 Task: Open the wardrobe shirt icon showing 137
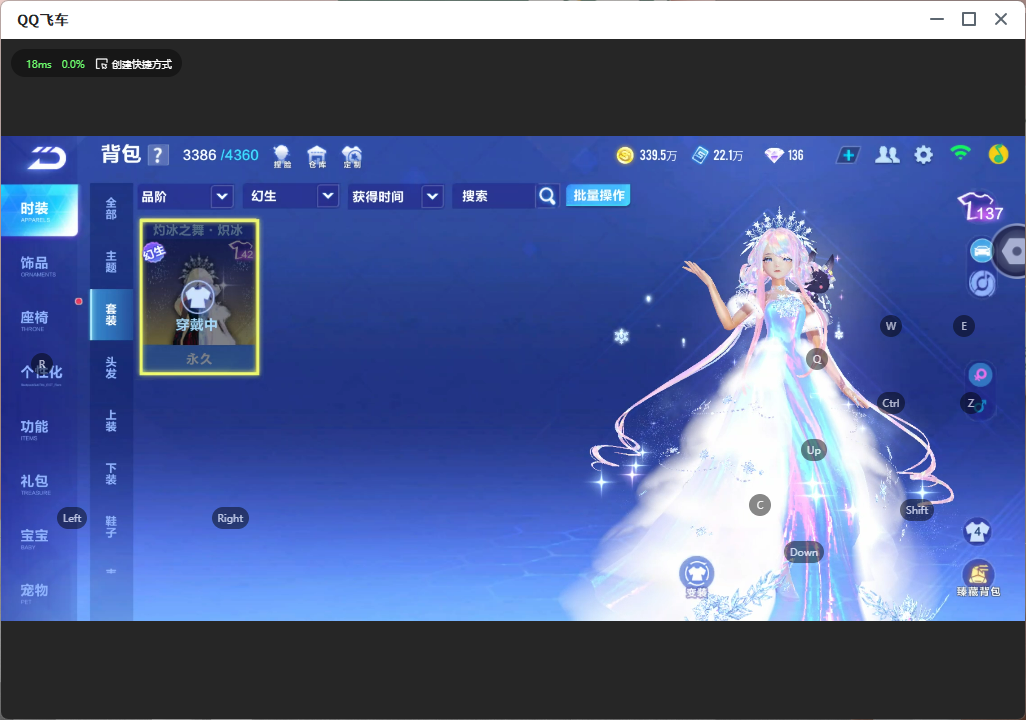[980, 207]
